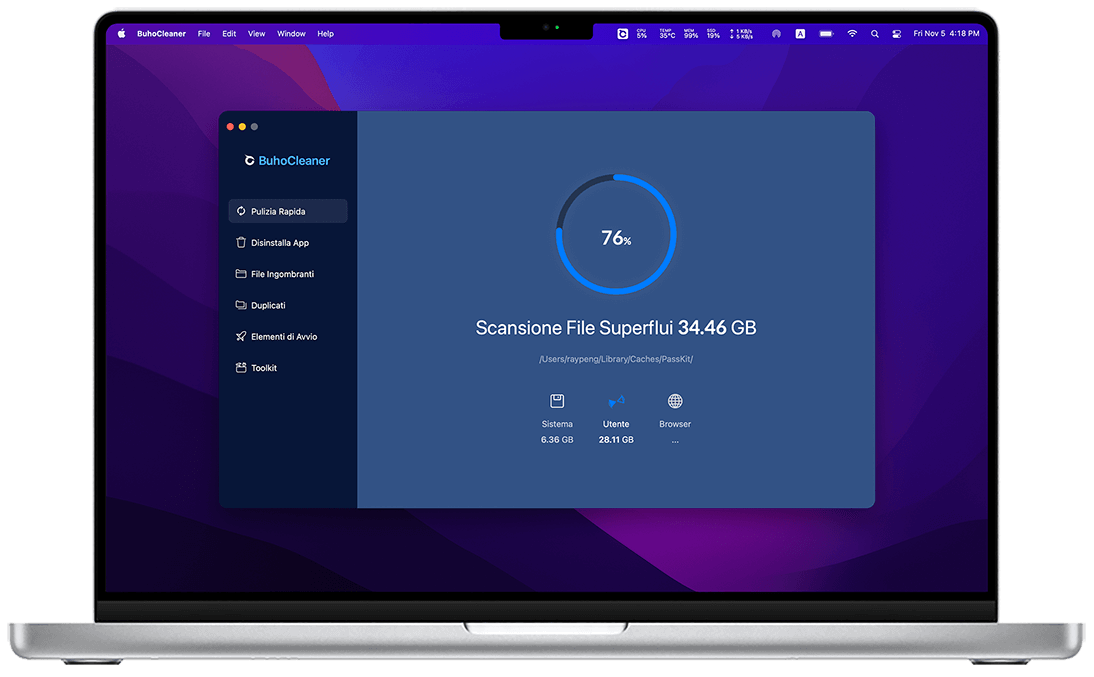
Task: Click the TEMP 35°C status item
Action: click(x=667, y=34)
